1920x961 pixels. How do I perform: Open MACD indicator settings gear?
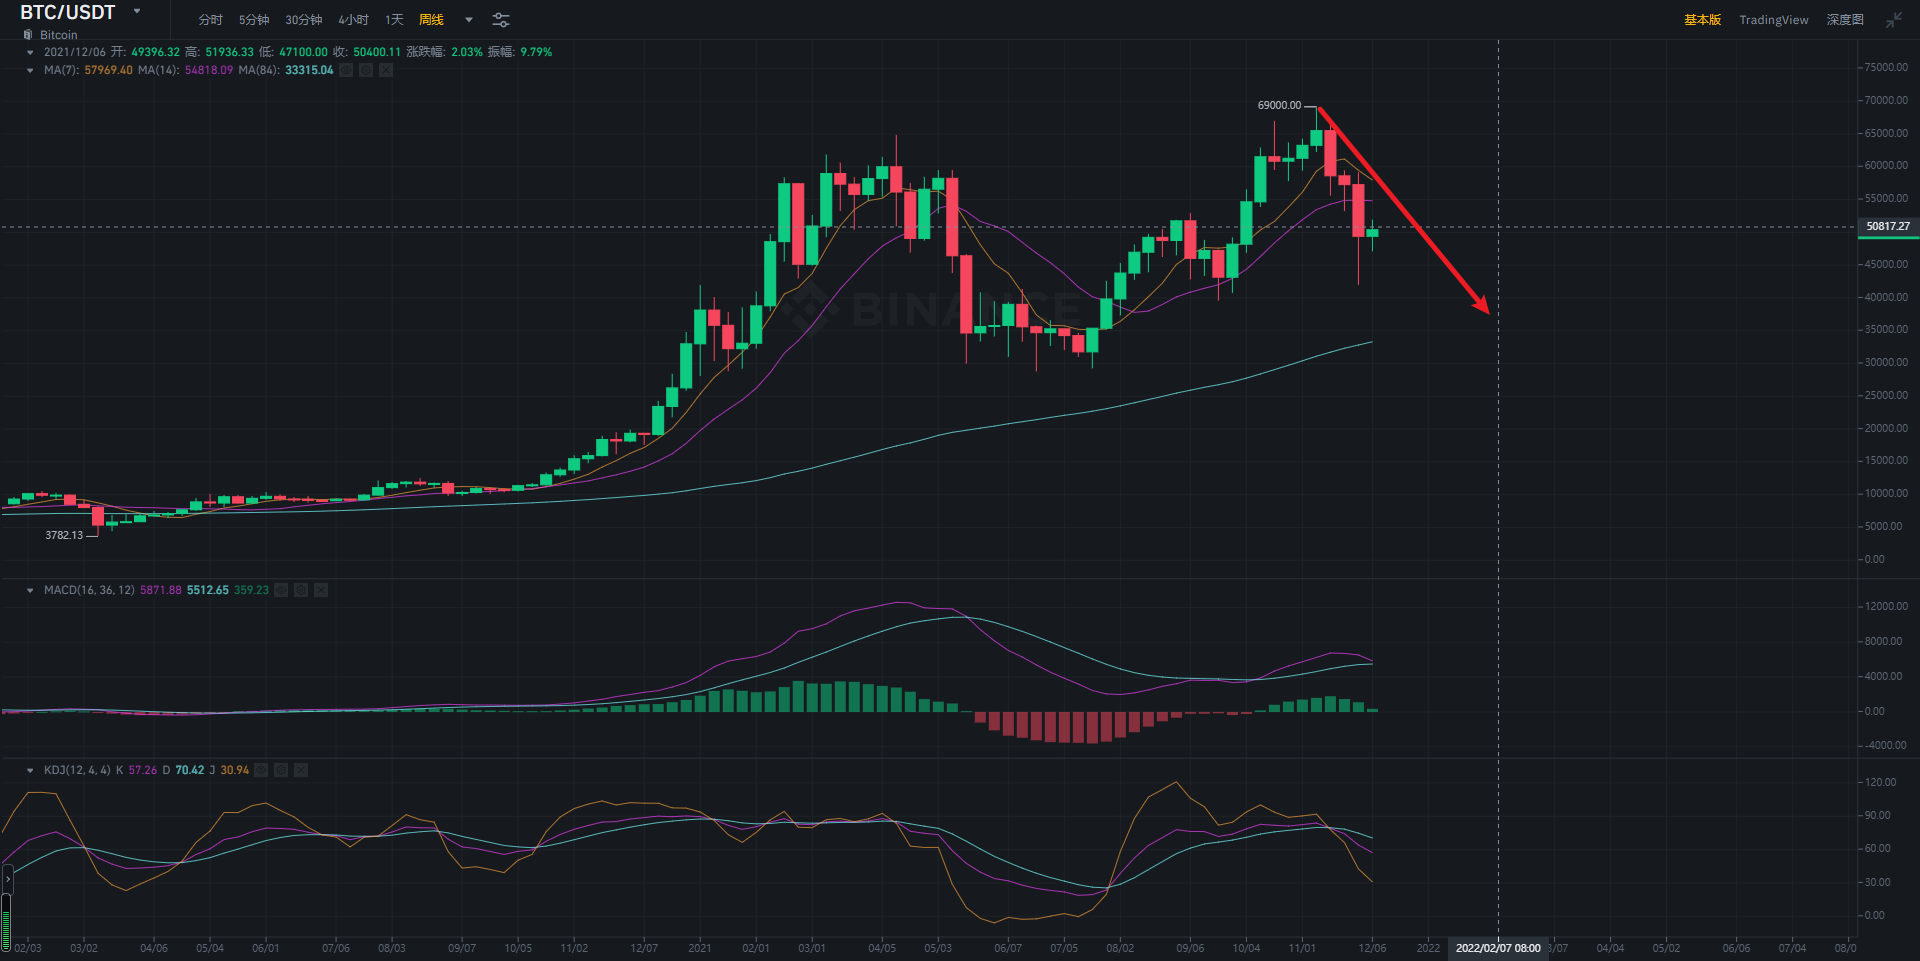pos(301,590)
